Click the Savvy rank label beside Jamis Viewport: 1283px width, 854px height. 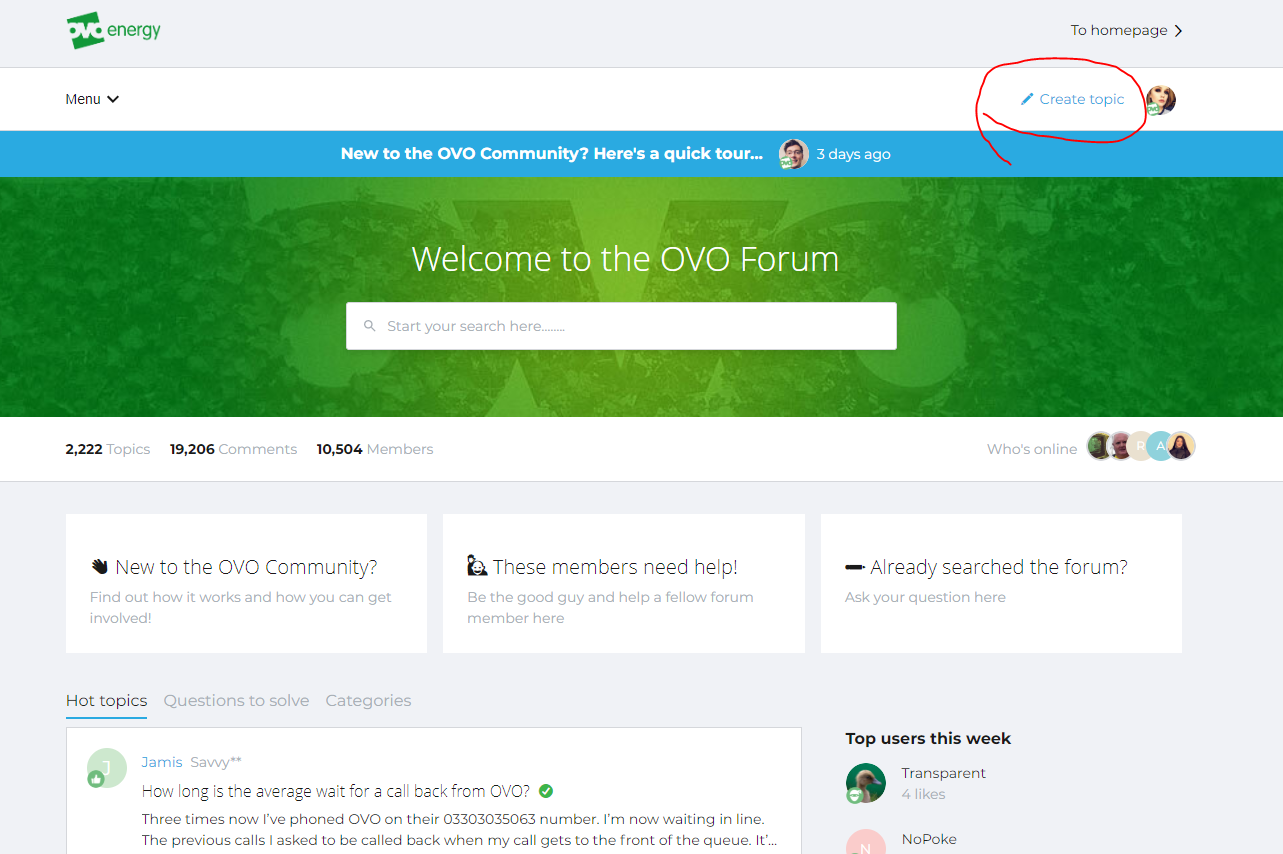coord(216,762)
